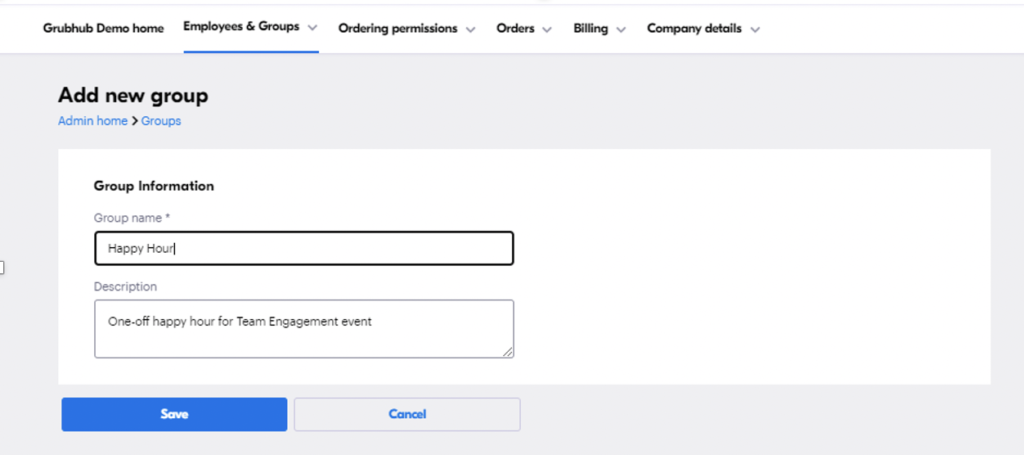Viewport: 1024px width, 455px height.
Task: Expand the chevron next to Orders
Action: tap(547, 29)
